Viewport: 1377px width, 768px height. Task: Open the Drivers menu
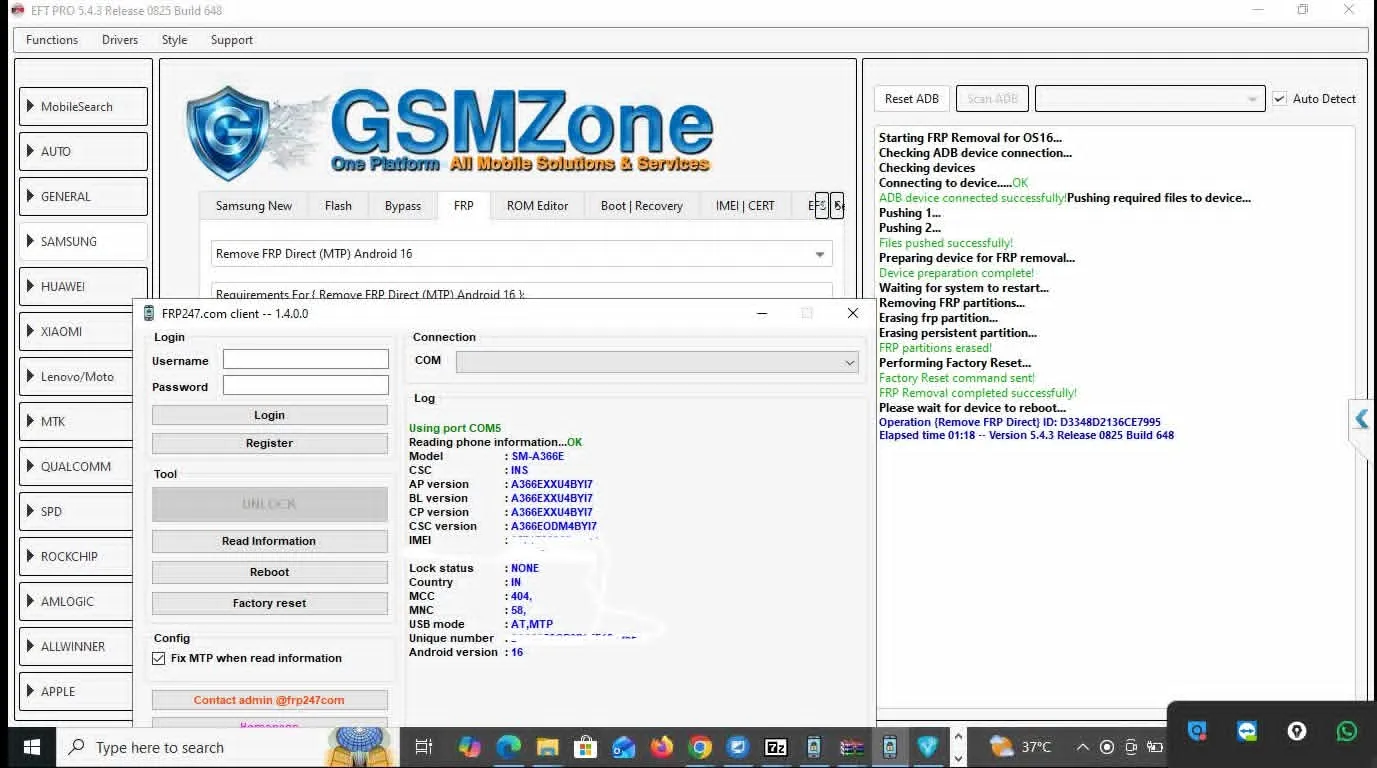click(x=120, y=40)
